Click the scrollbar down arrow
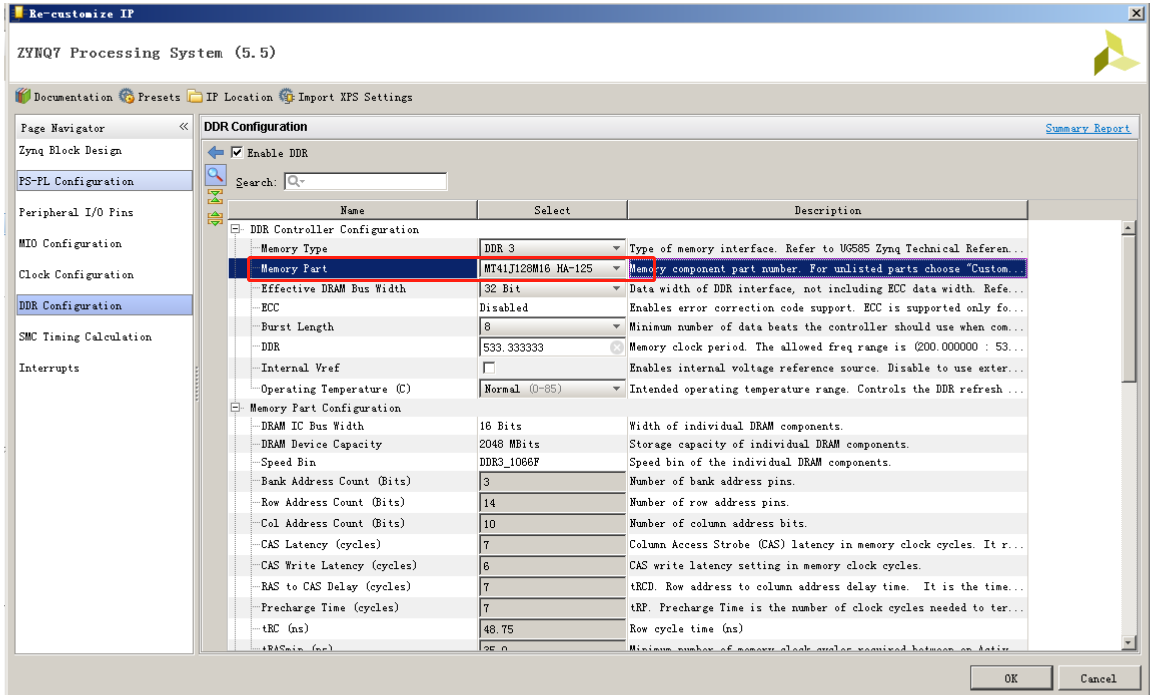 [1129, 642]
